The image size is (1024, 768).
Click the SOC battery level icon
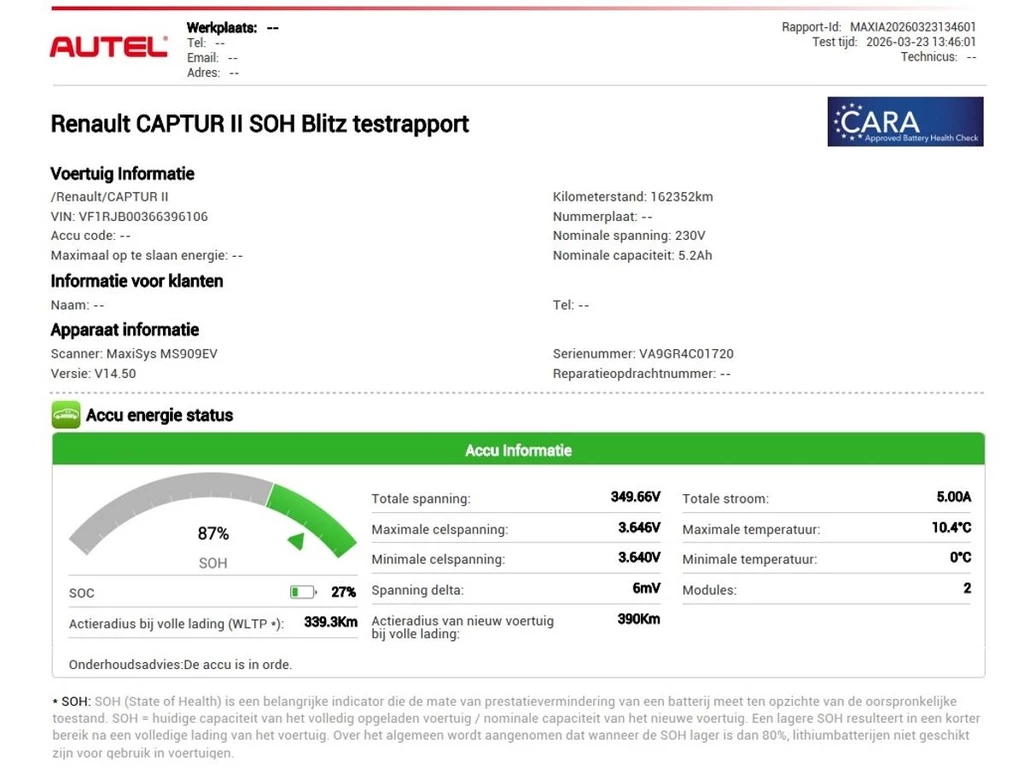(302, 592)
